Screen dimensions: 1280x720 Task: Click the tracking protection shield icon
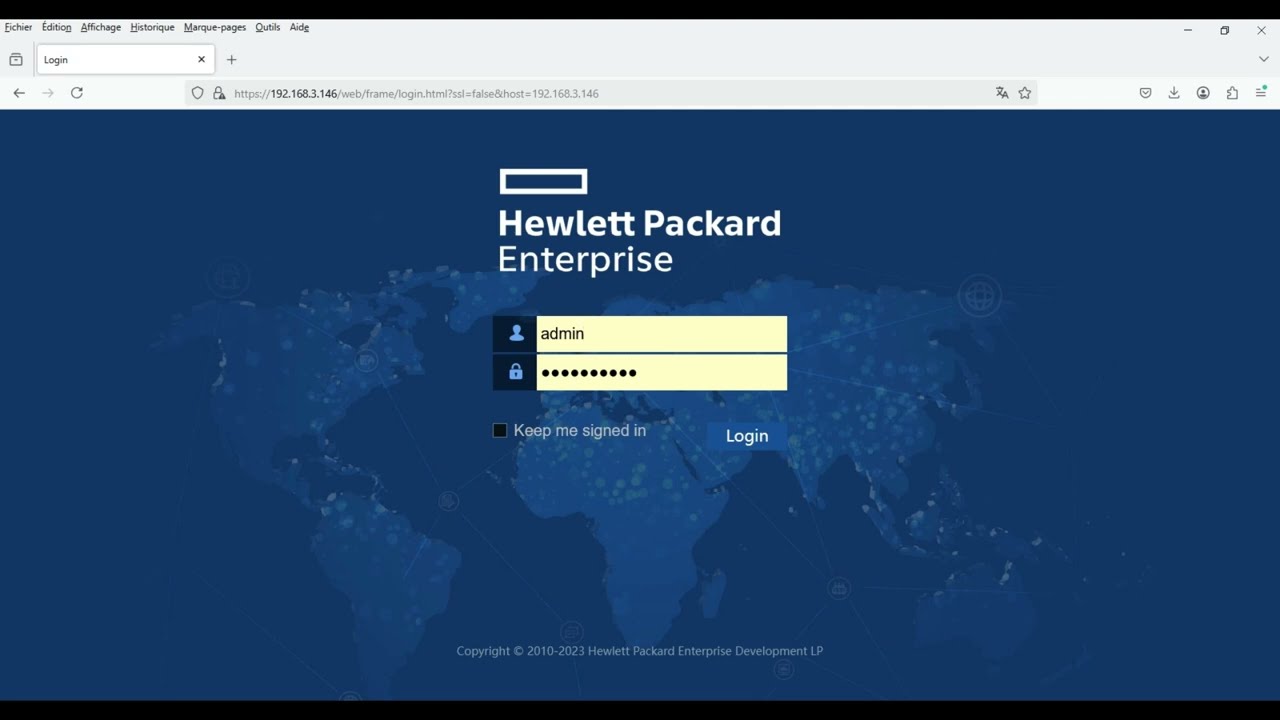(197, 93)
